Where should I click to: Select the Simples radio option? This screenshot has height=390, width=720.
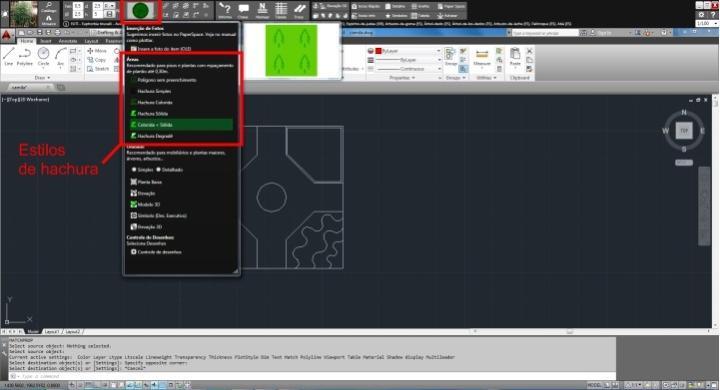coord(142,170)
